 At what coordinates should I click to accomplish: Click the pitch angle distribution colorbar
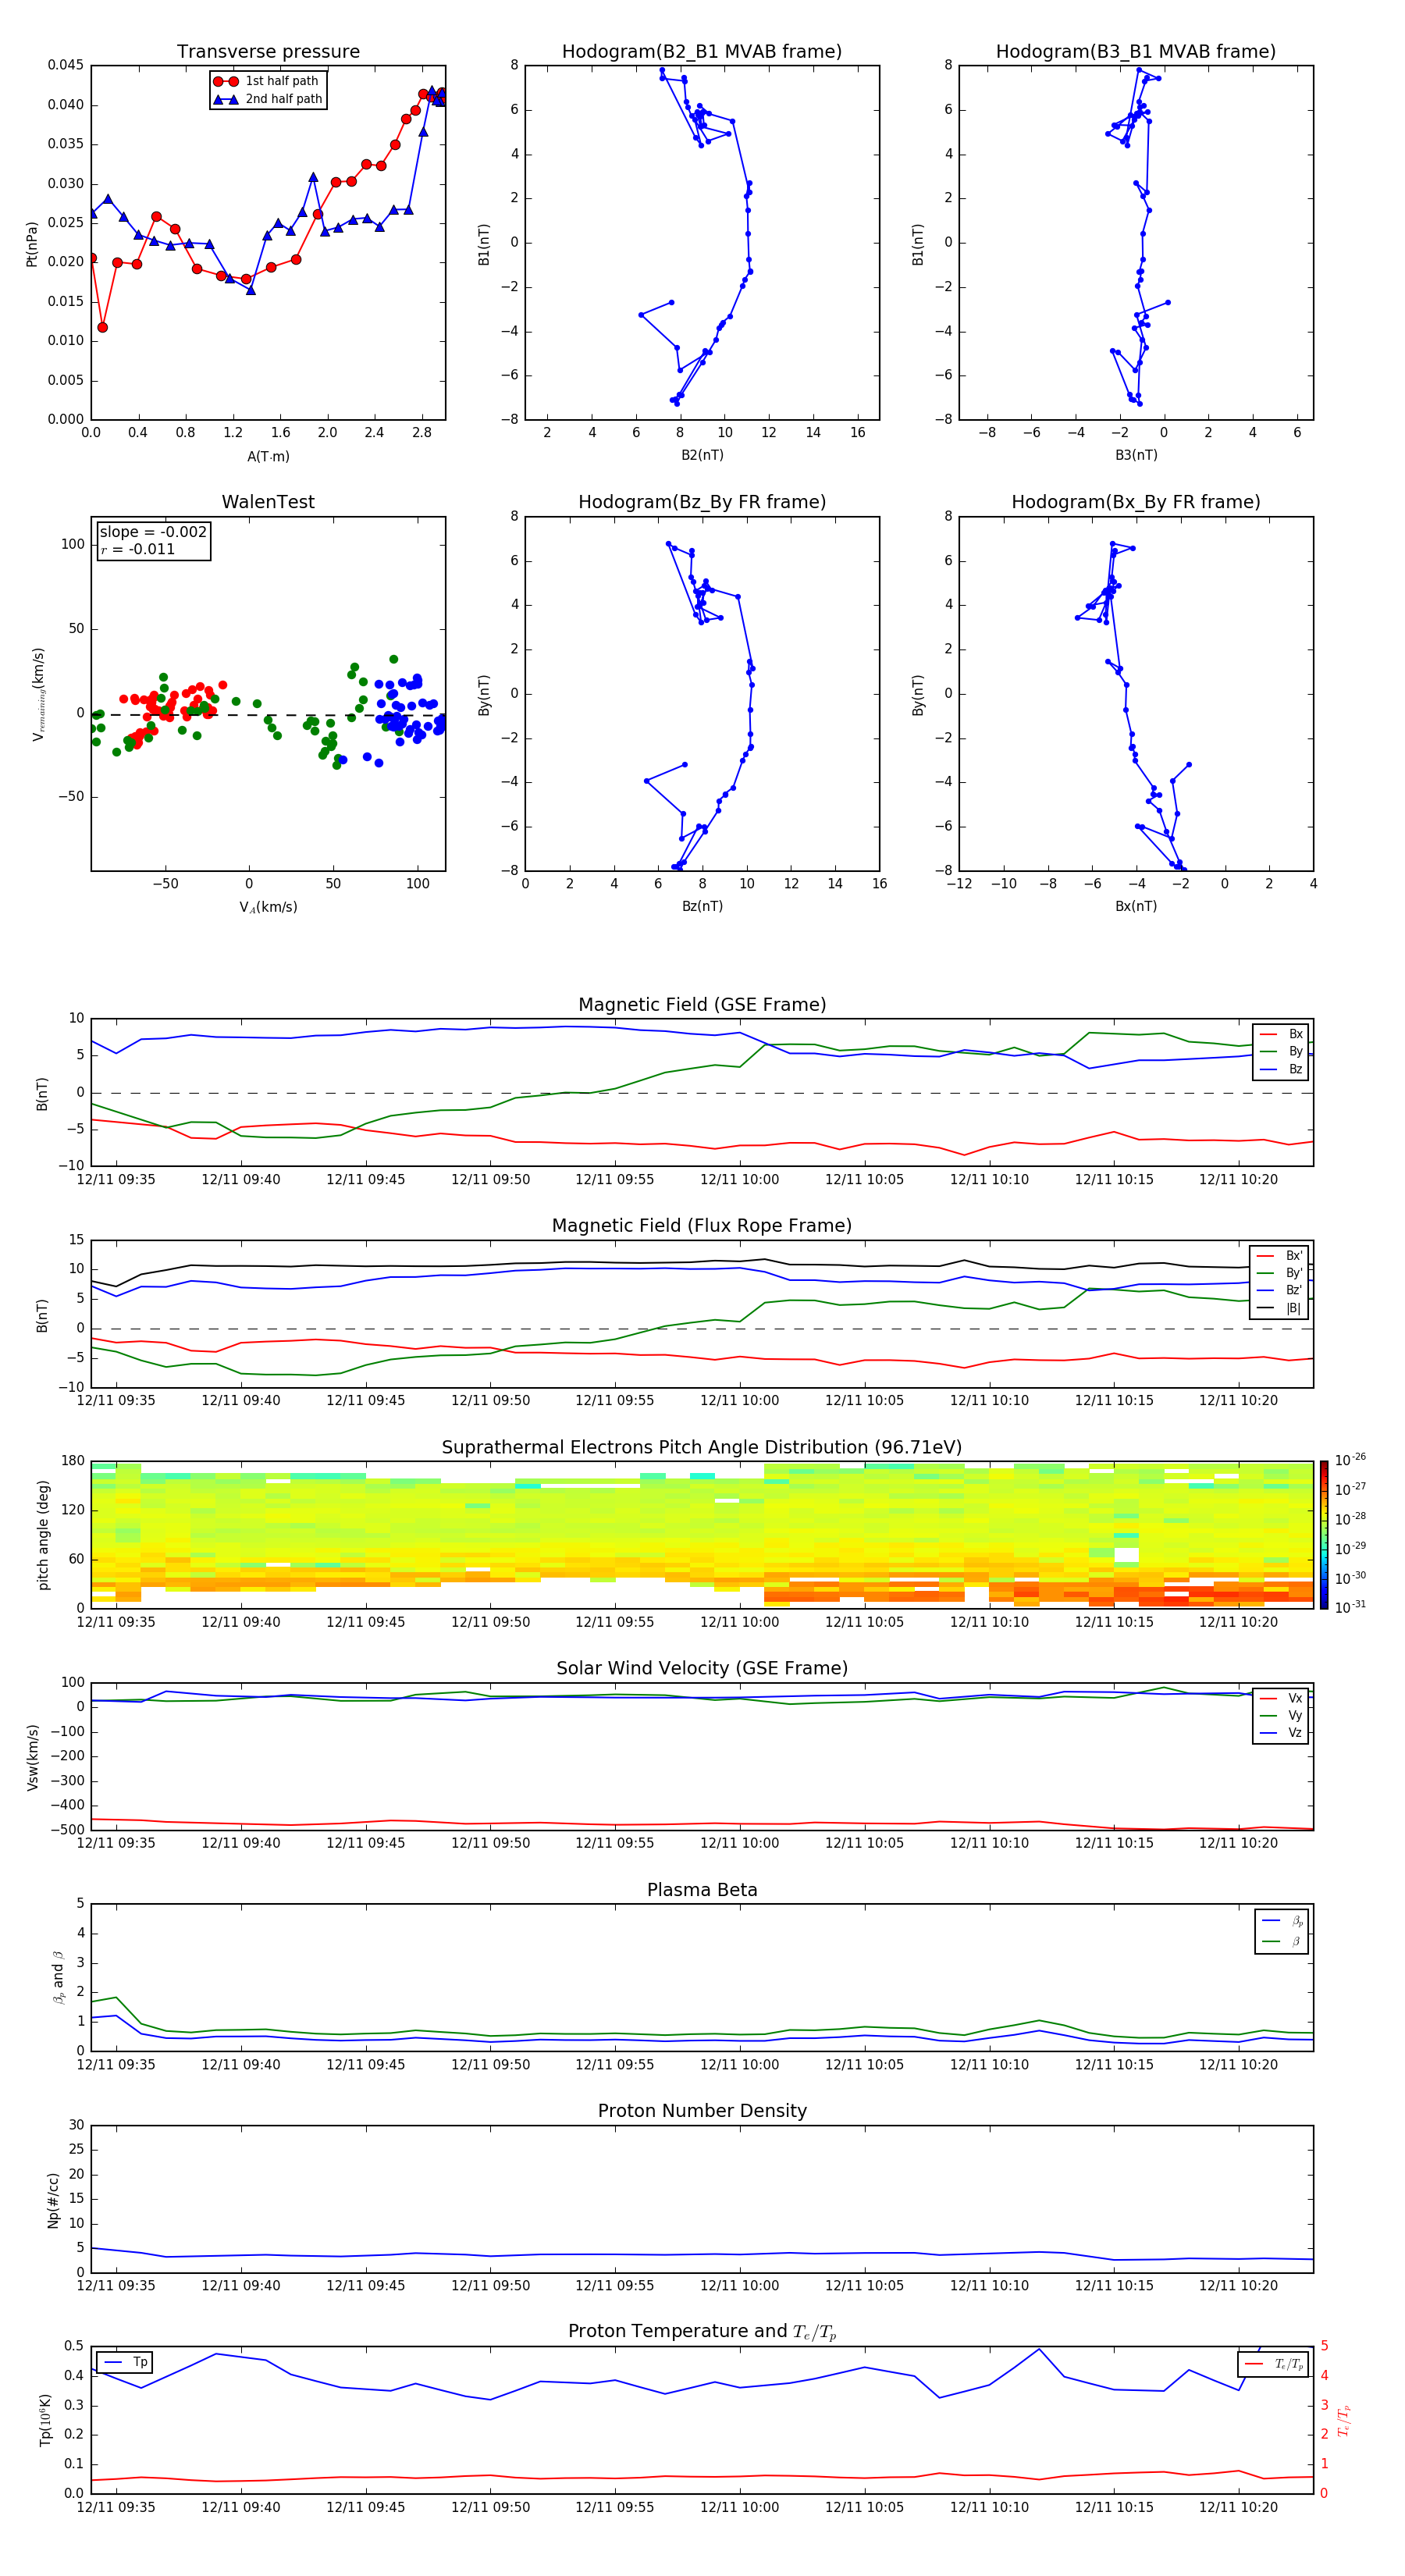[1323, 1535]
